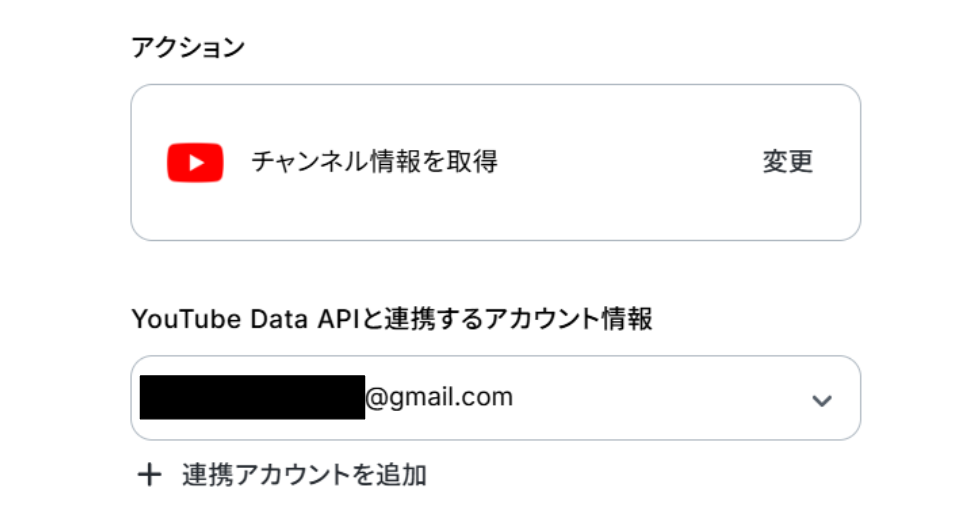This screenshot has width=975, height=523.
Task: Click the 連携アカウントを追加 link
Action: (x=304, y=474)
